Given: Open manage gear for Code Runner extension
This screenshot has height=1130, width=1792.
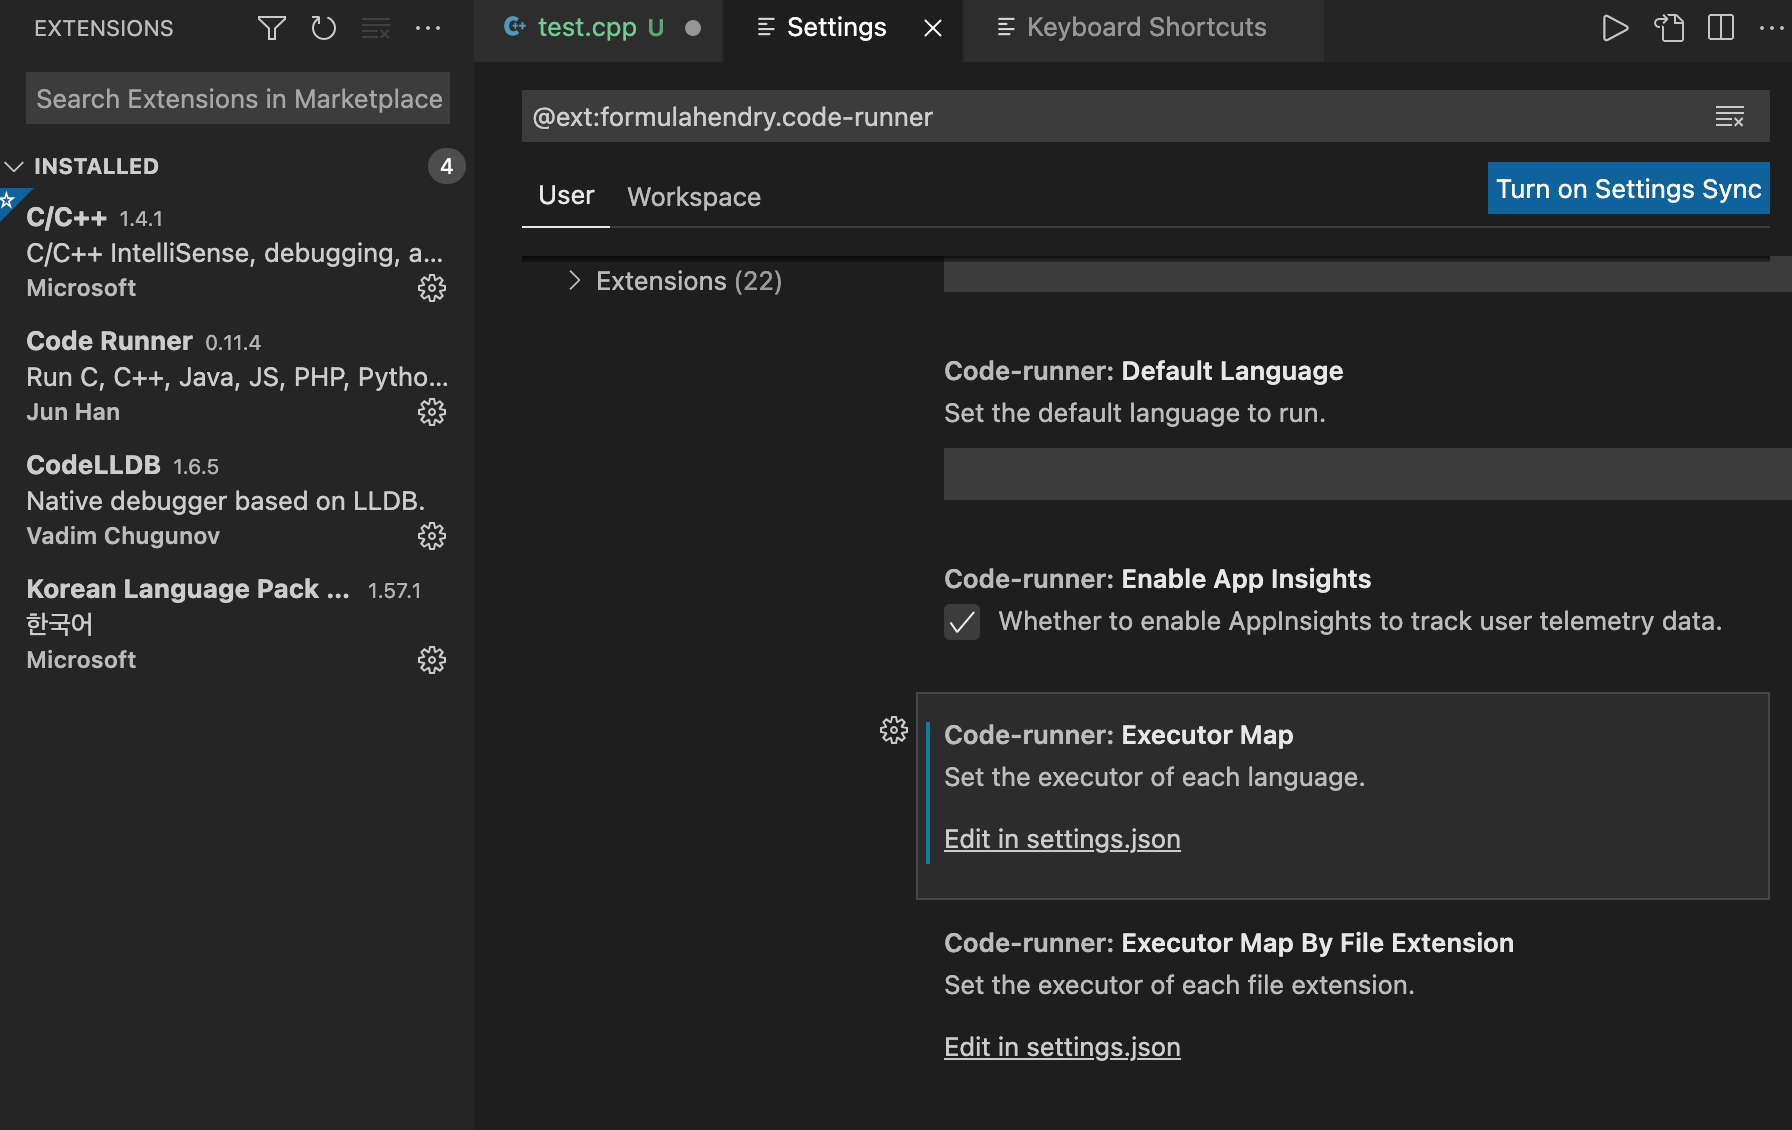Looking at the screenshot, I should pyautogui.click(x=432, y=412).
